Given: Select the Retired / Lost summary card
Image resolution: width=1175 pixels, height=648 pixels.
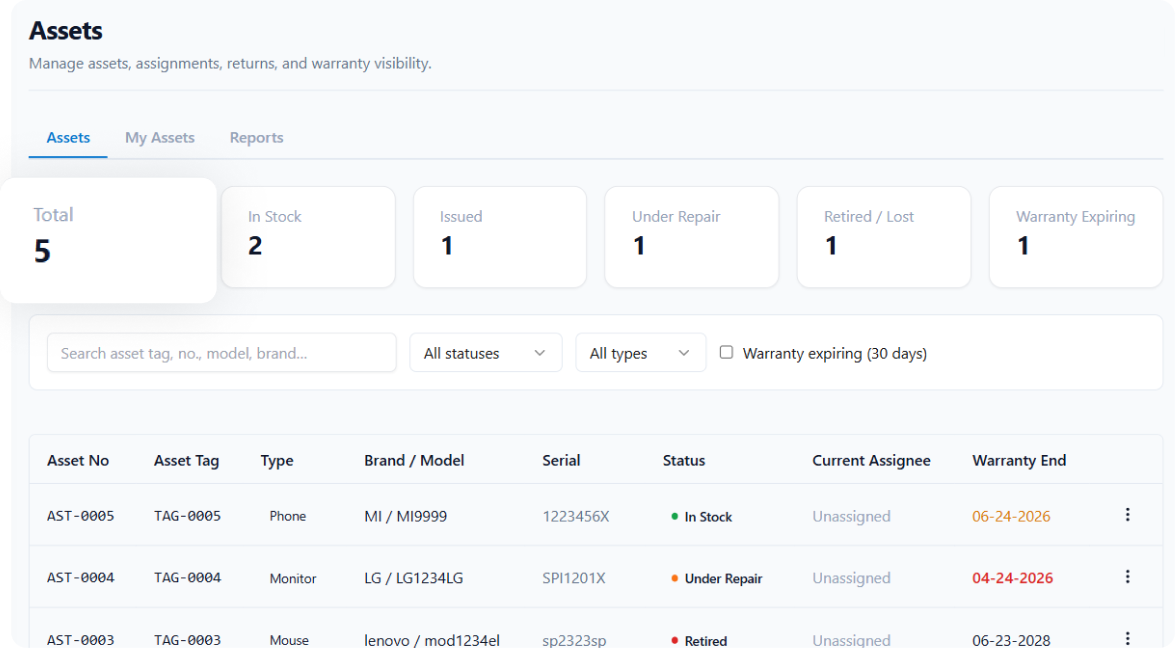Looking at the screenshot, I should (x=884, y=237).
